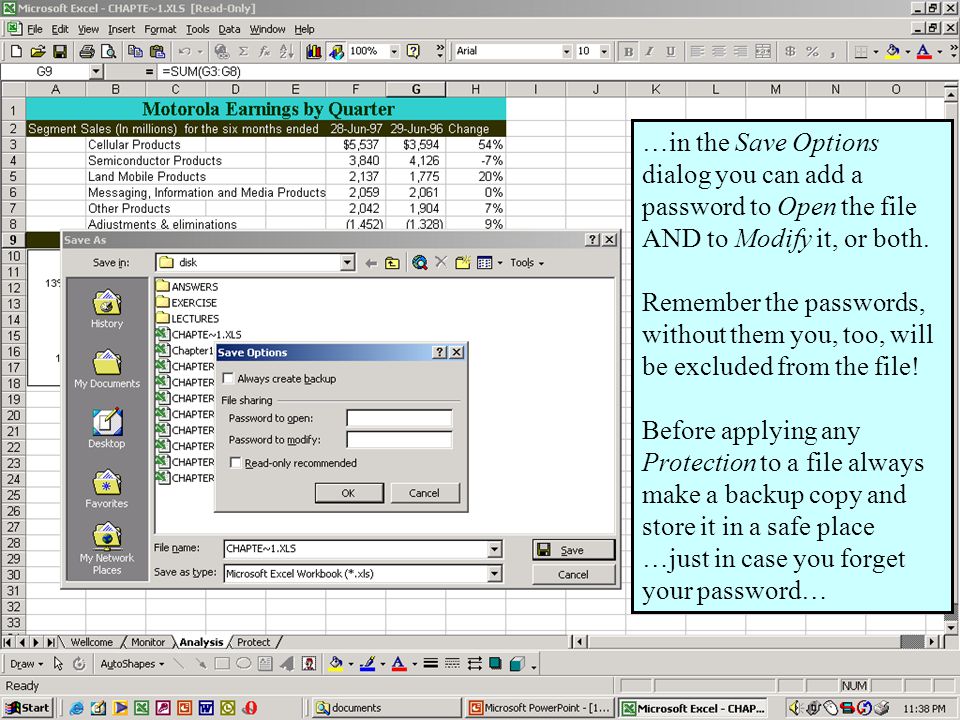Expand the File name dropdown arrow
The height and width of the screenshot is (720, 960).
pos(495,549)
